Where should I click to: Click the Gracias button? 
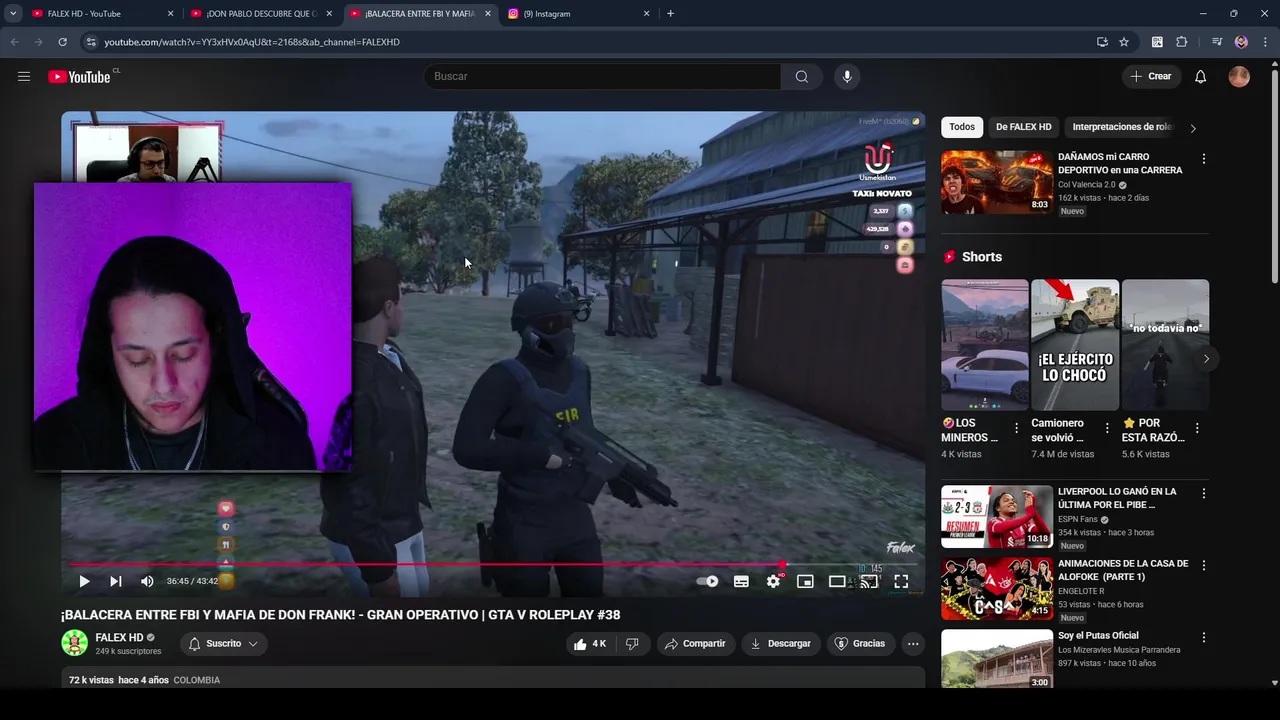tap(860, 644)
